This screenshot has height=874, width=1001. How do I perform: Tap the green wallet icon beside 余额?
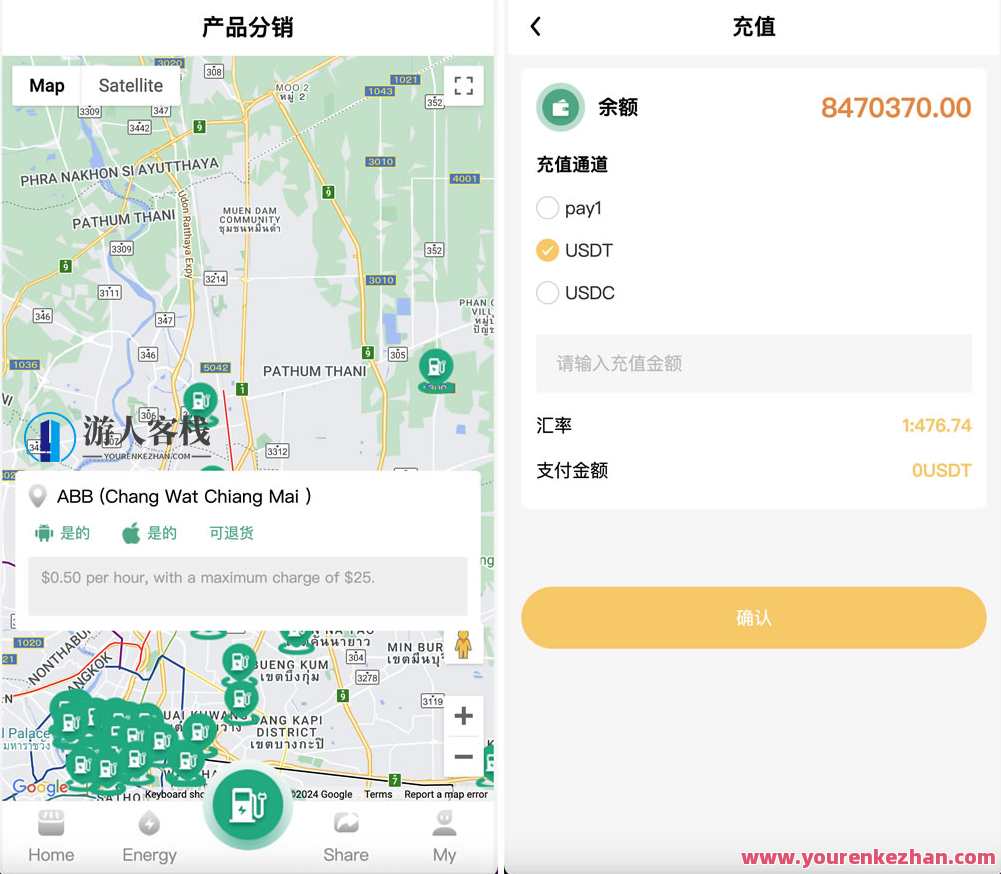tap(560, 107)
